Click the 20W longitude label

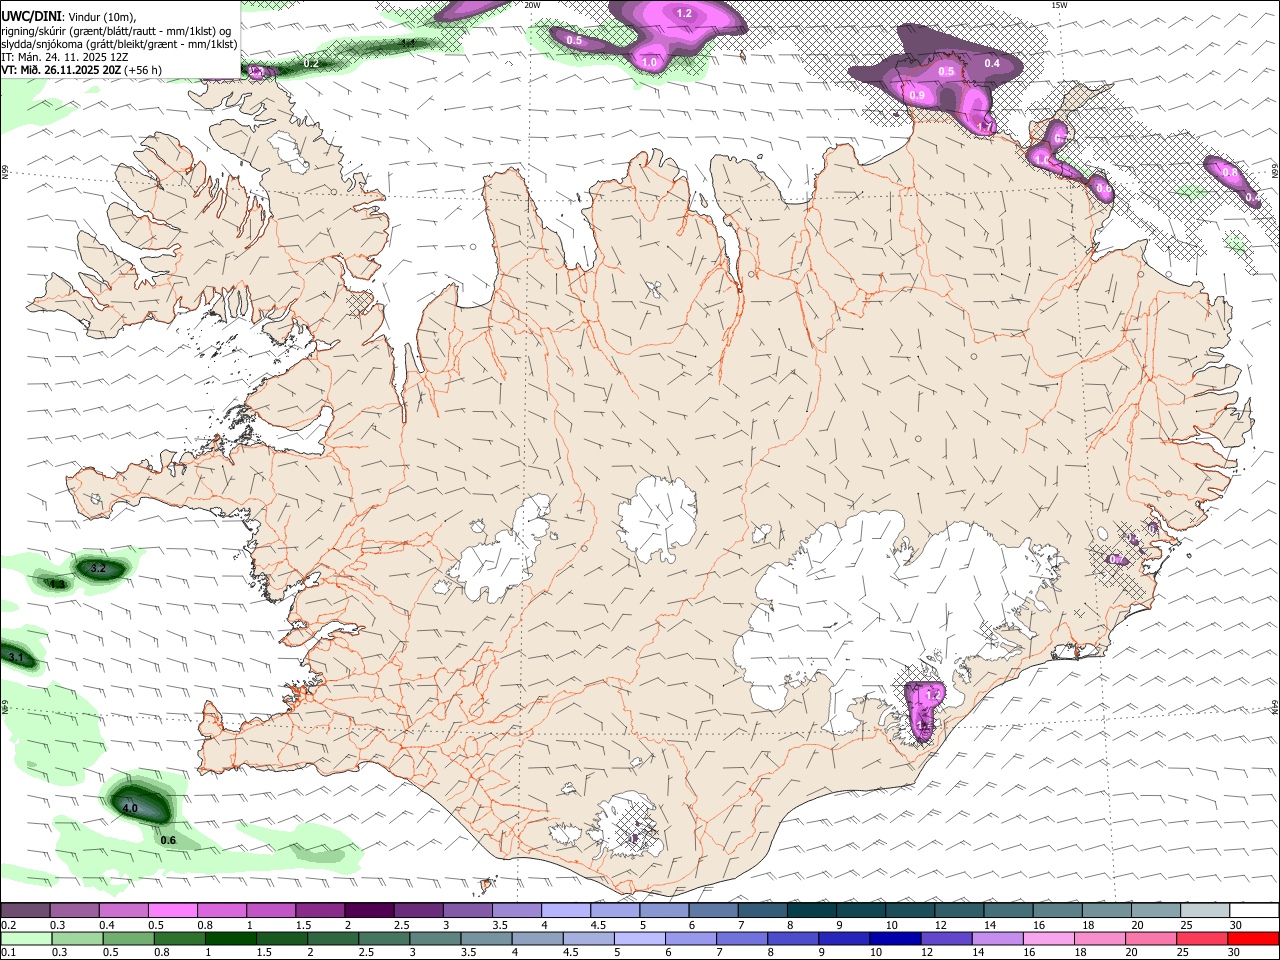[x=532, y=5]
